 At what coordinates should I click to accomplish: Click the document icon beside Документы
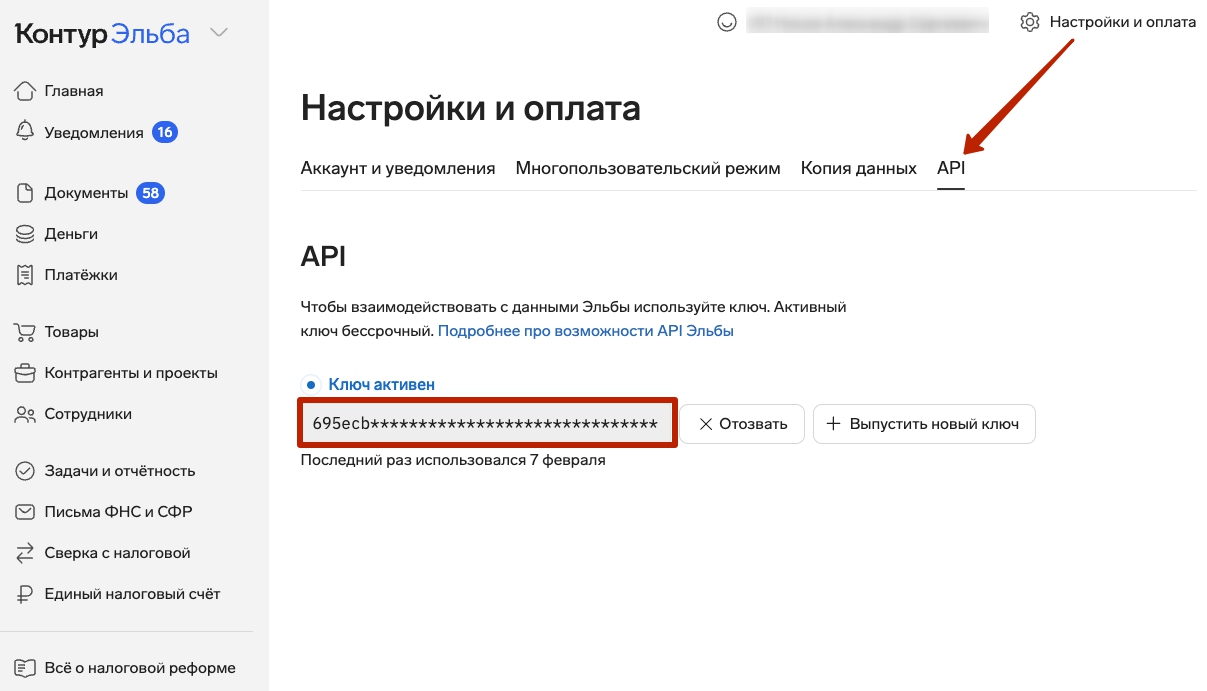[x=25, y=193]
